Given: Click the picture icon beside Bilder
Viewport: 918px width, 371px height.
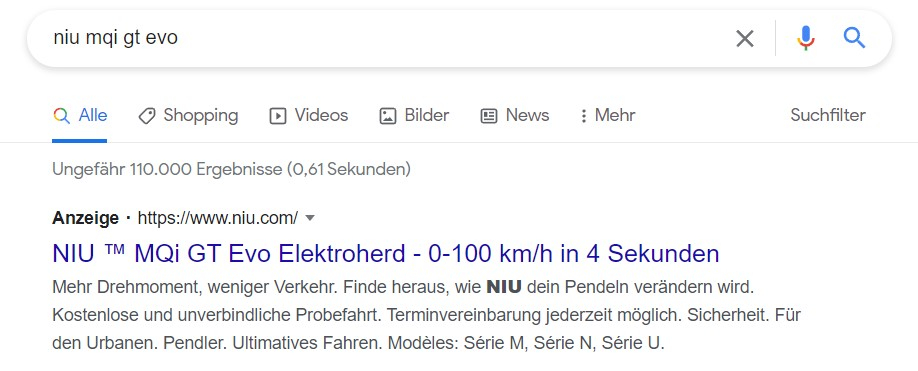Looking at the screenshot, I should click(388, 116).
